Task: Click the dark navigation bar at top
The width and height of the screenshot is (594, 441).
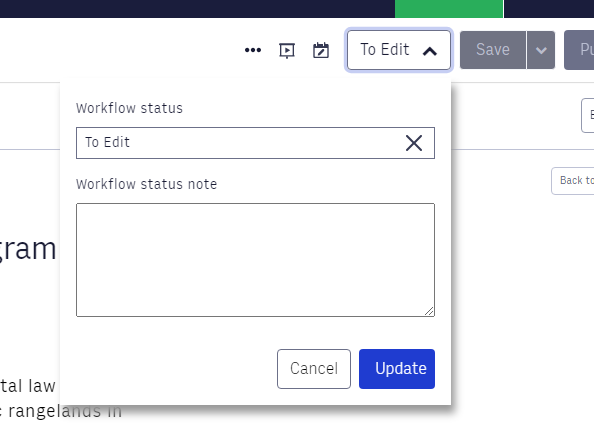Action: 197,9
